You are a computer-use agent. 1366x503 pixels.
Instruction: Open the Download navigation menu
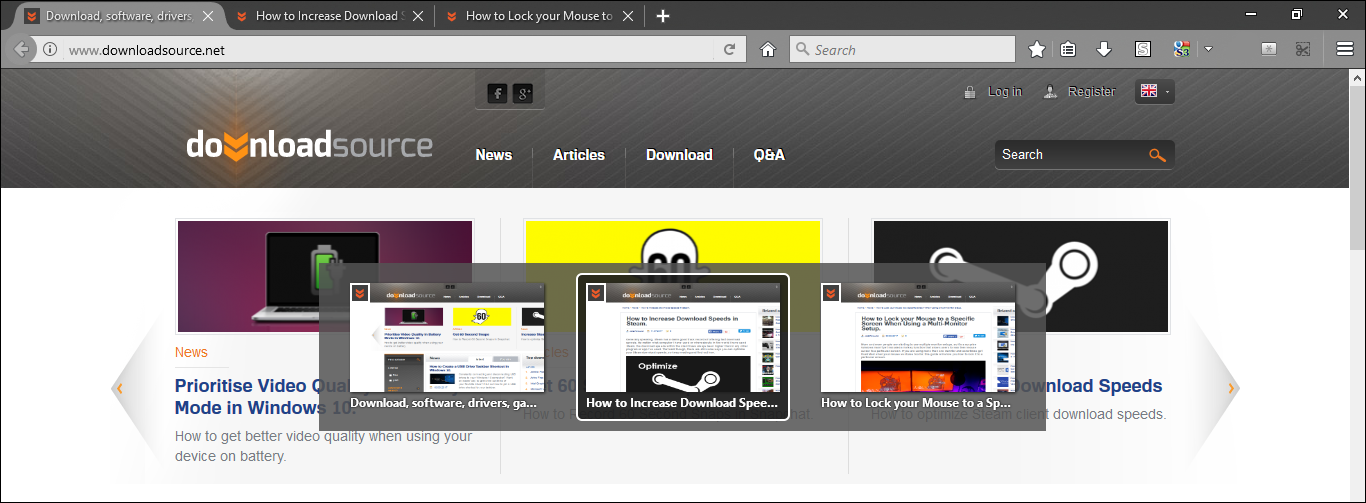tap(679, 155)
